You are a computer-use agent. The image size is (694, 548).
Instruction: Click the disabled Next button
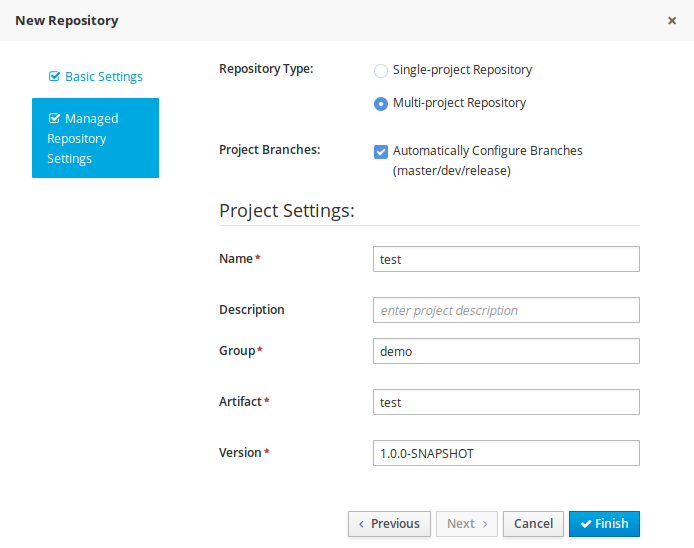pos(467,524)
